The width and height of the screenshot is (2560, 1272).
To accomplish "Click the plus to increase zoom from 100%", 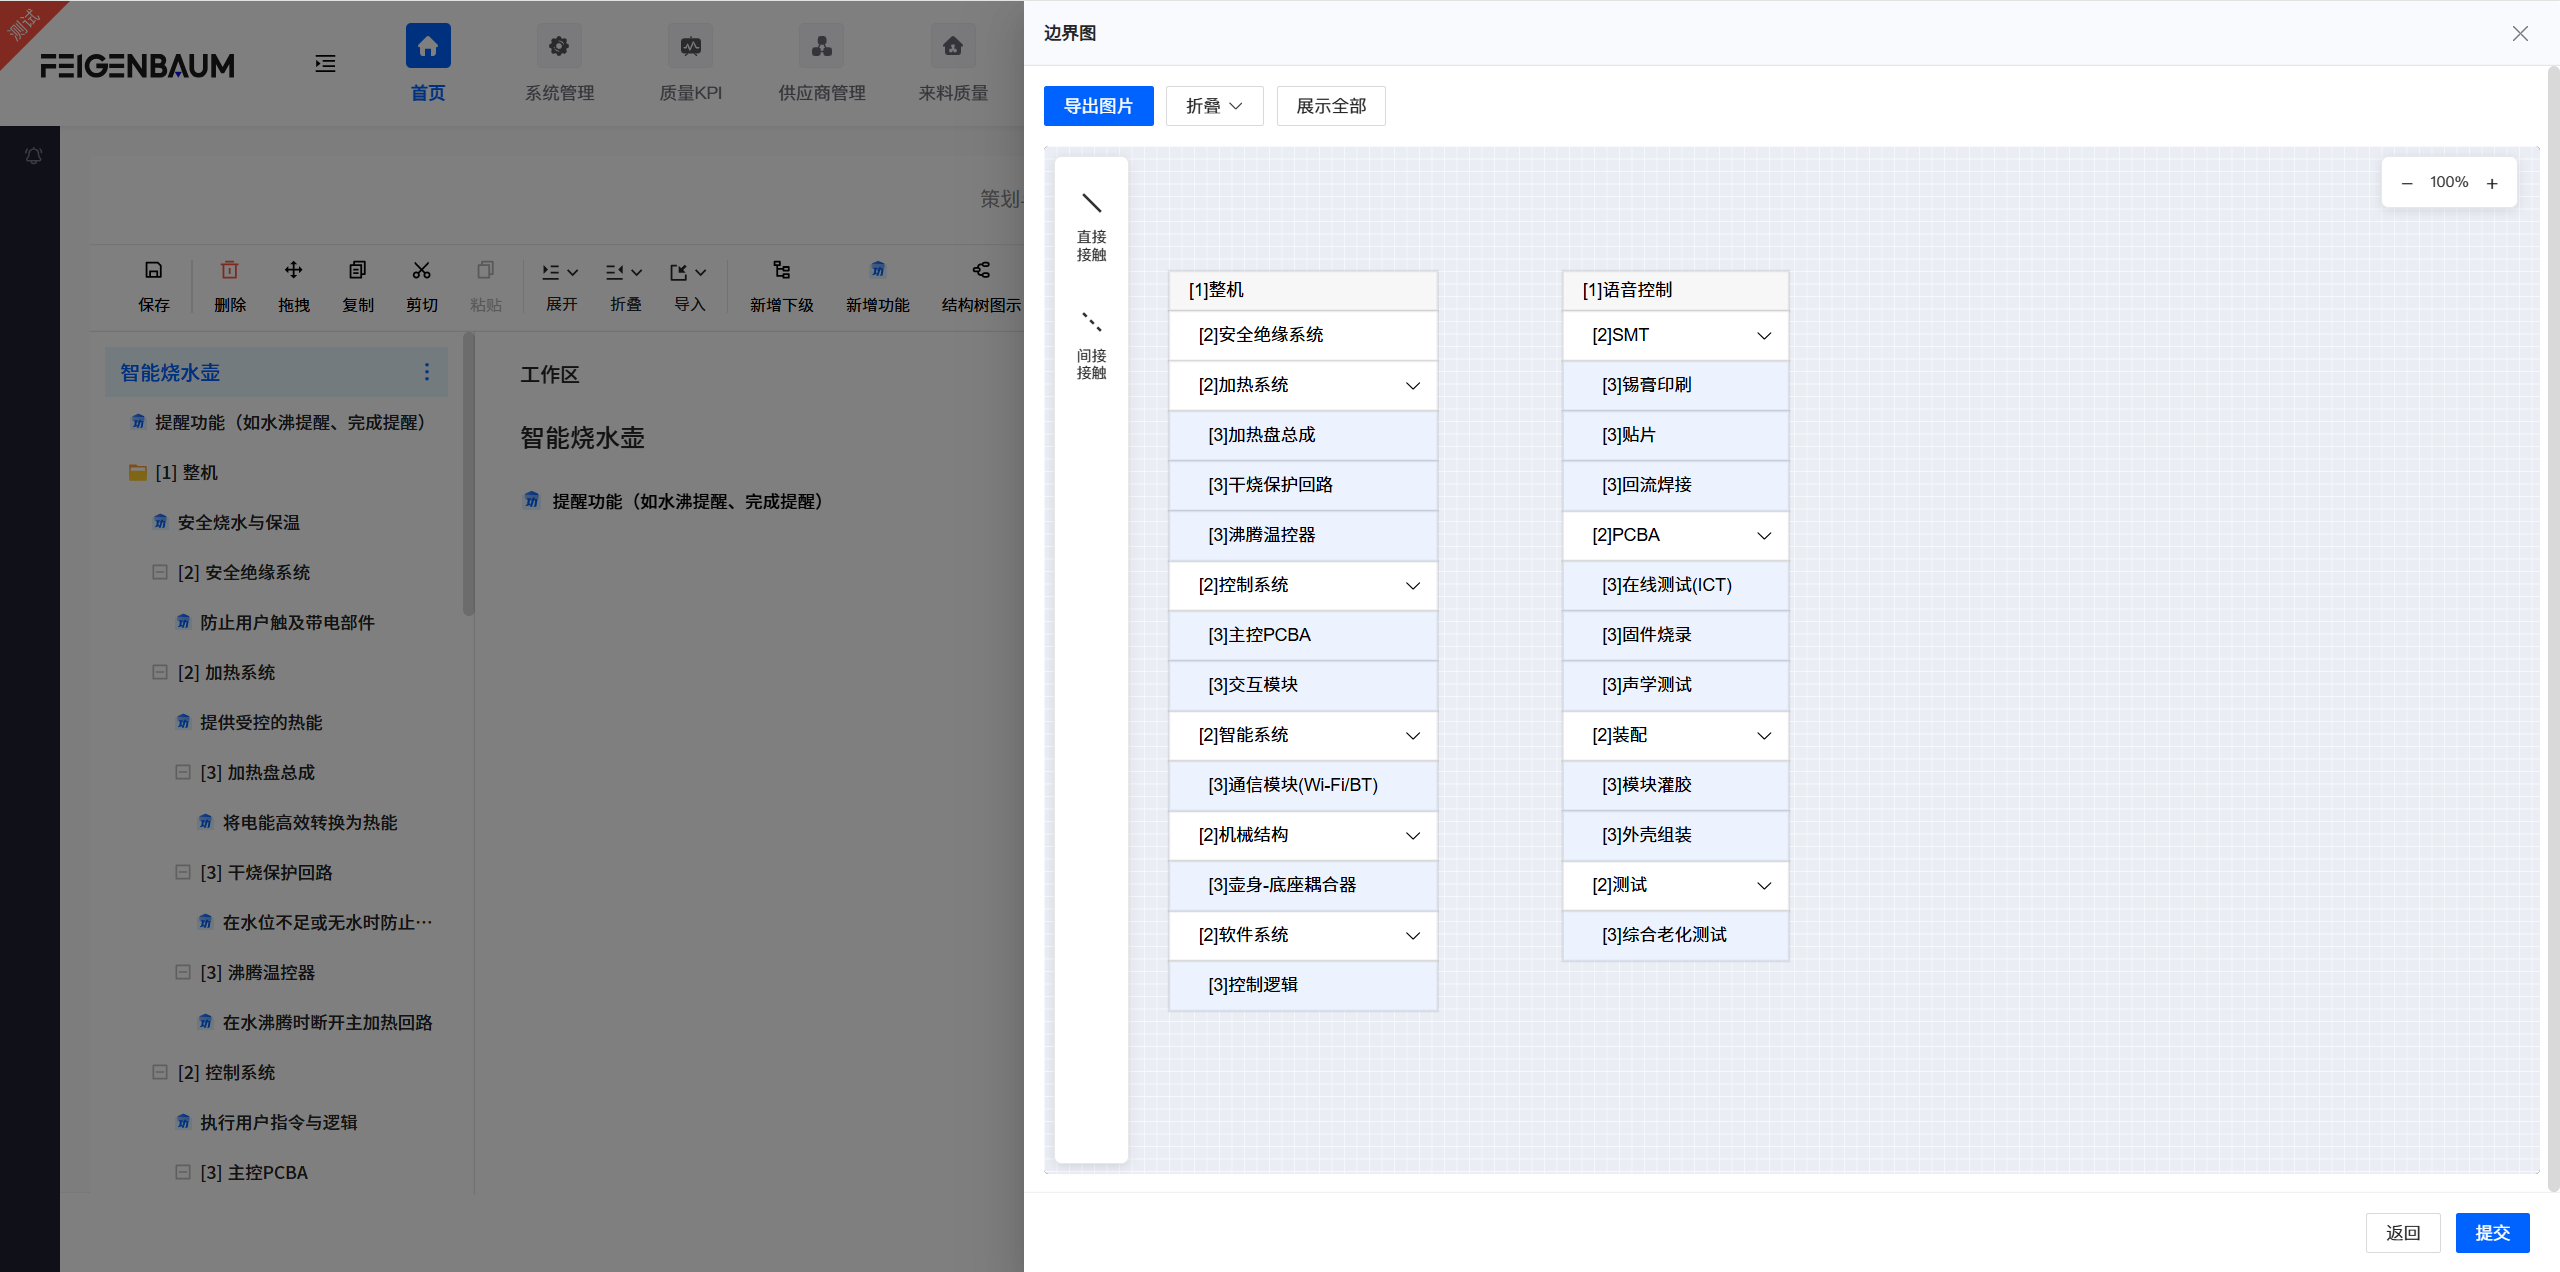I will click(x=2492, y=182).
